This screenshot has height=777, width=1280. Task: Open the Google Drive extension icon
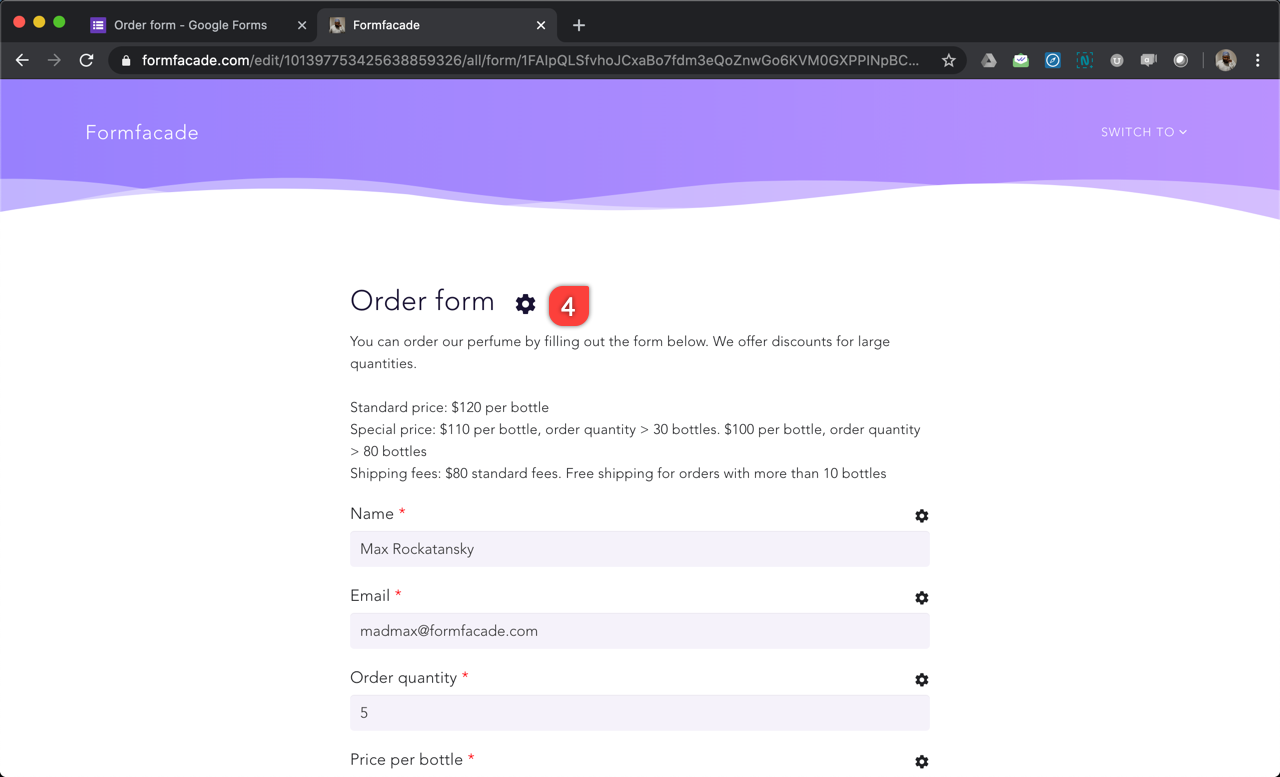coord(988,60)
